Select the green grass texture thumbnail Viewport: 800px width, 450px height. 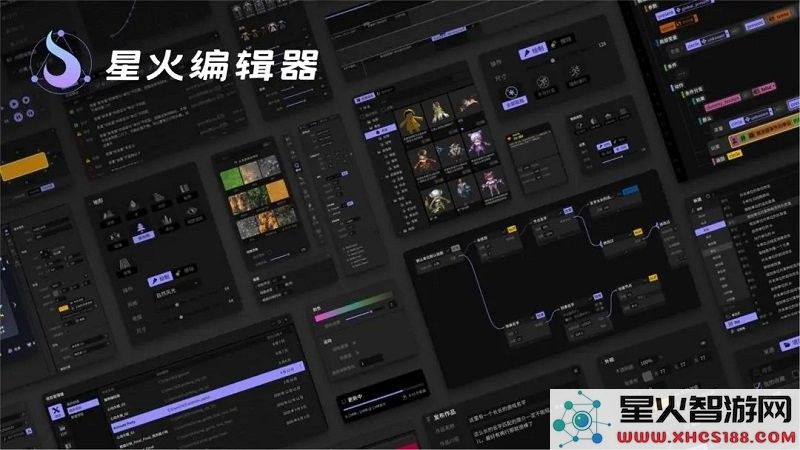click(231, 179)
